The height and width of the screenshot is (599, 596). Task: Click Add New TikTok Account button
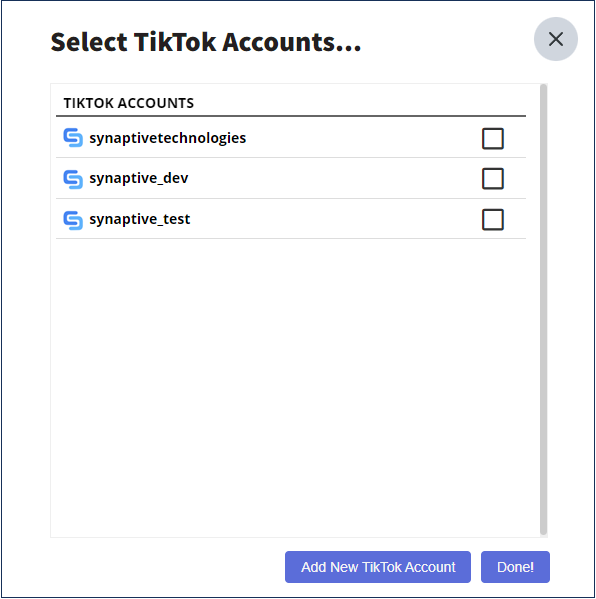[x=377, y=567]
